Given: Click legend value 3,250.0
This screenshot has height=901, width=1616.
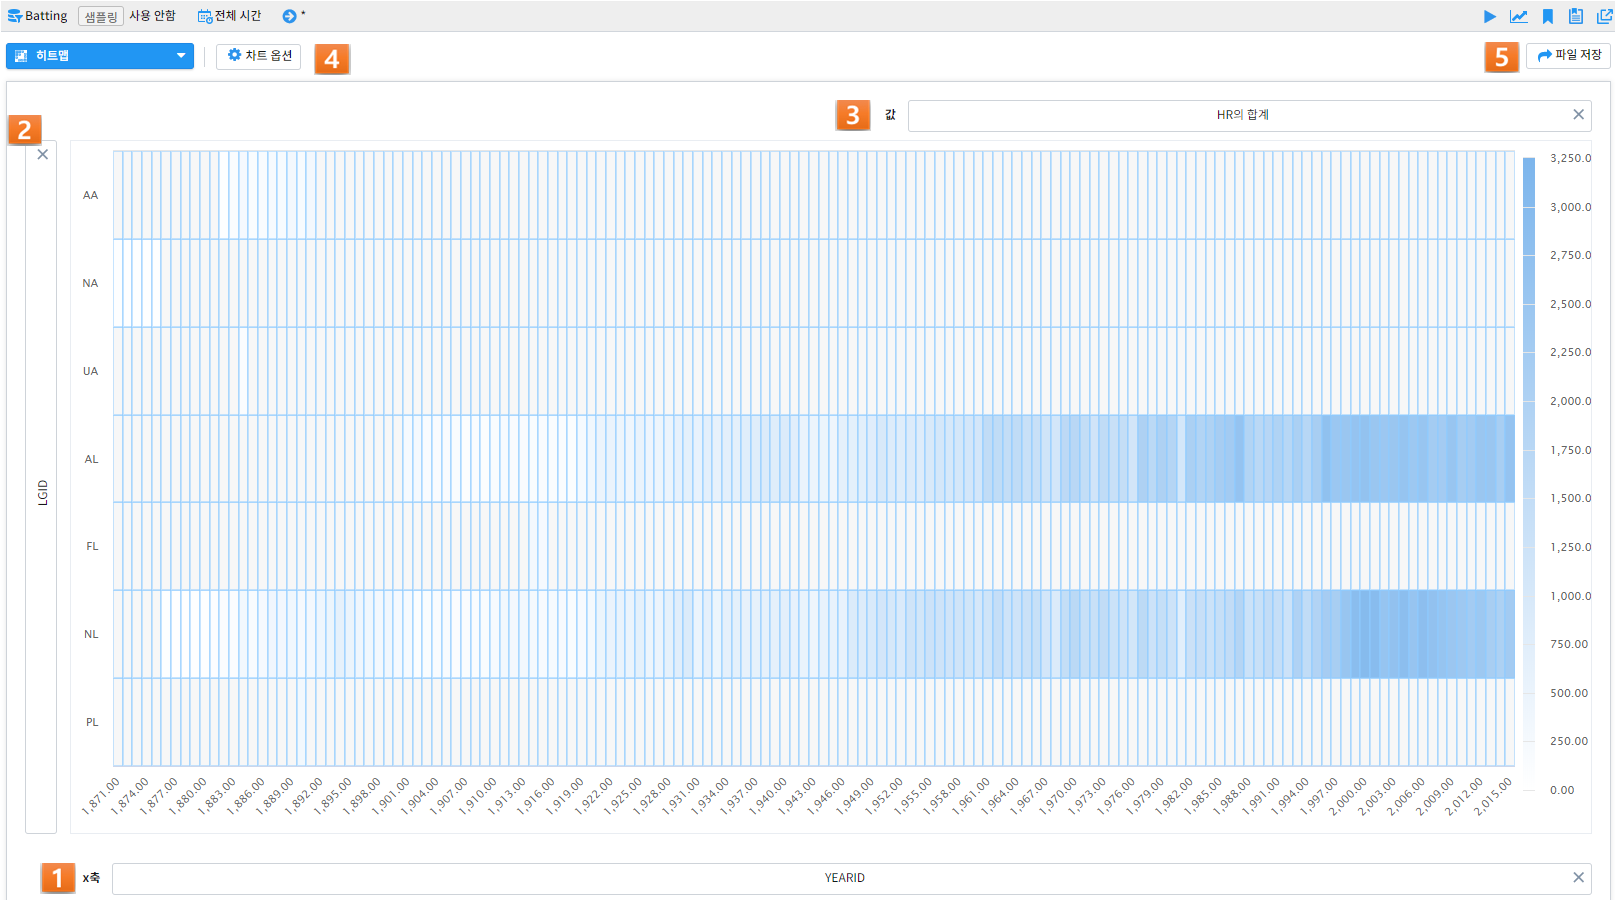Looking at the screenshot, I should (x=1570, y=158).
